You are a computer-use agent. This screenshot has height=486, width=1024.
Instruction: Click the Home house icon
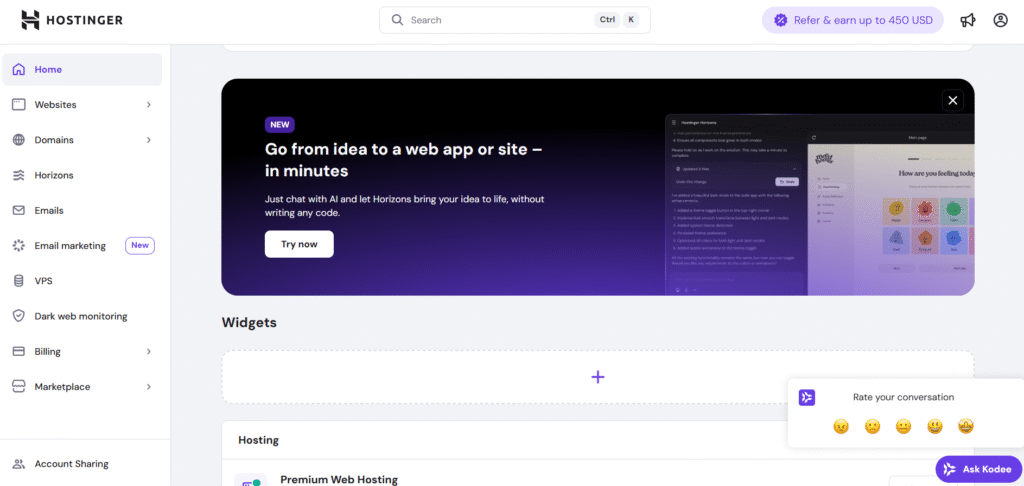[x=19, y=69]
